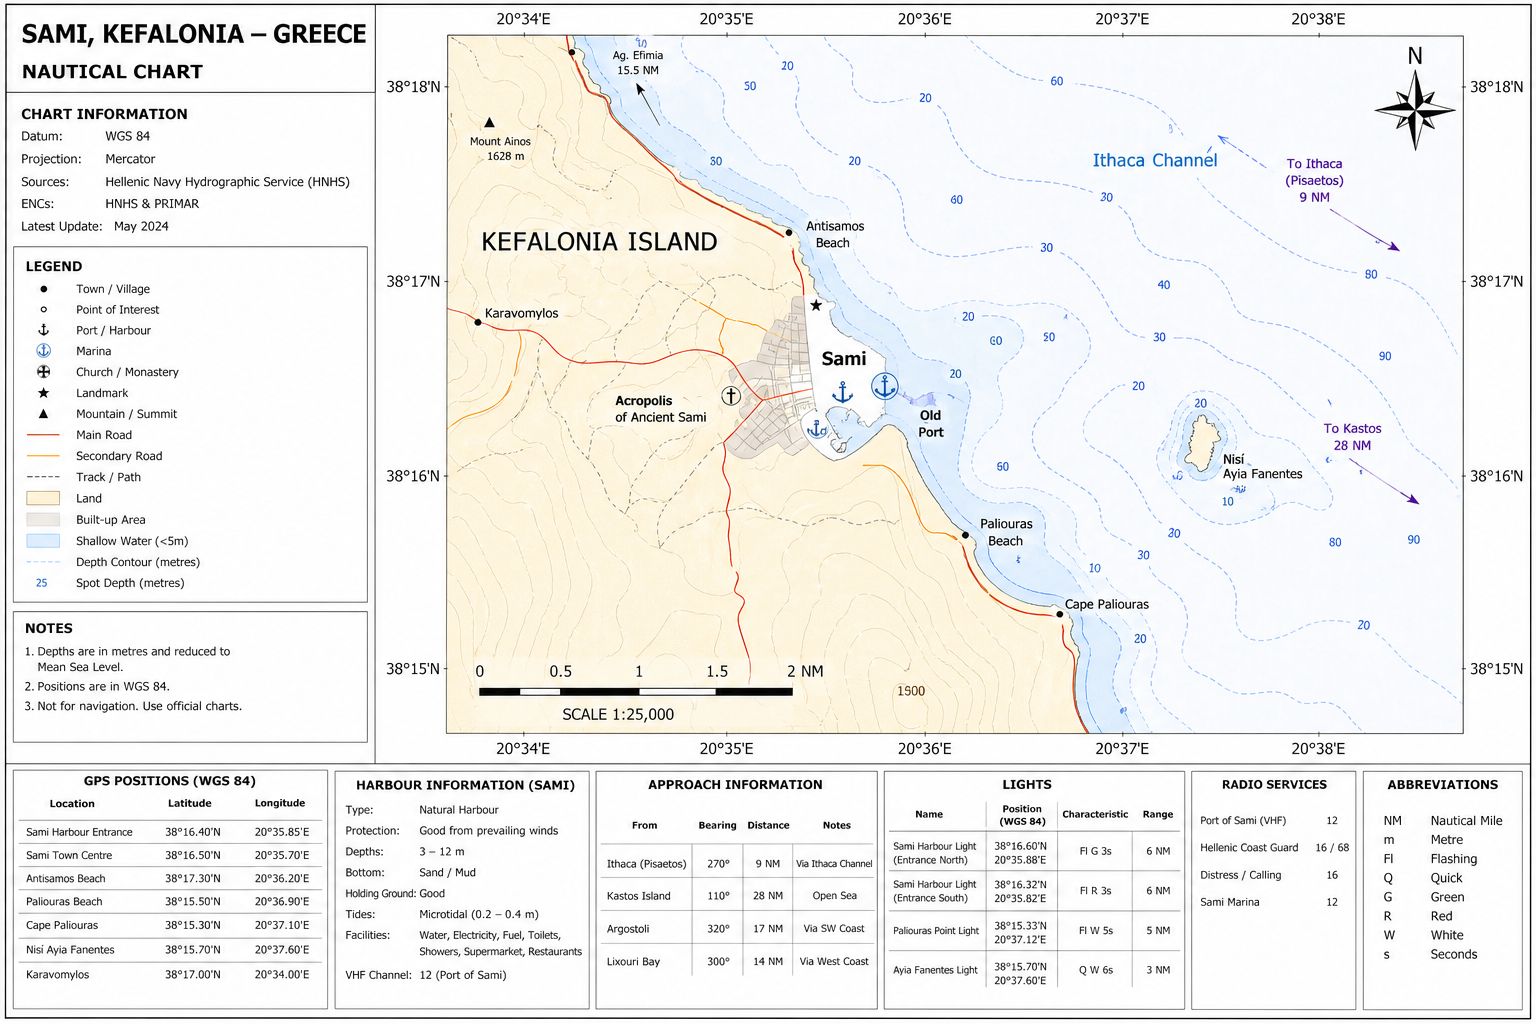1536x1024 pixels.
Task: Select Sami Harbour Entrance row in GPS table
Action: coord(168,832)
